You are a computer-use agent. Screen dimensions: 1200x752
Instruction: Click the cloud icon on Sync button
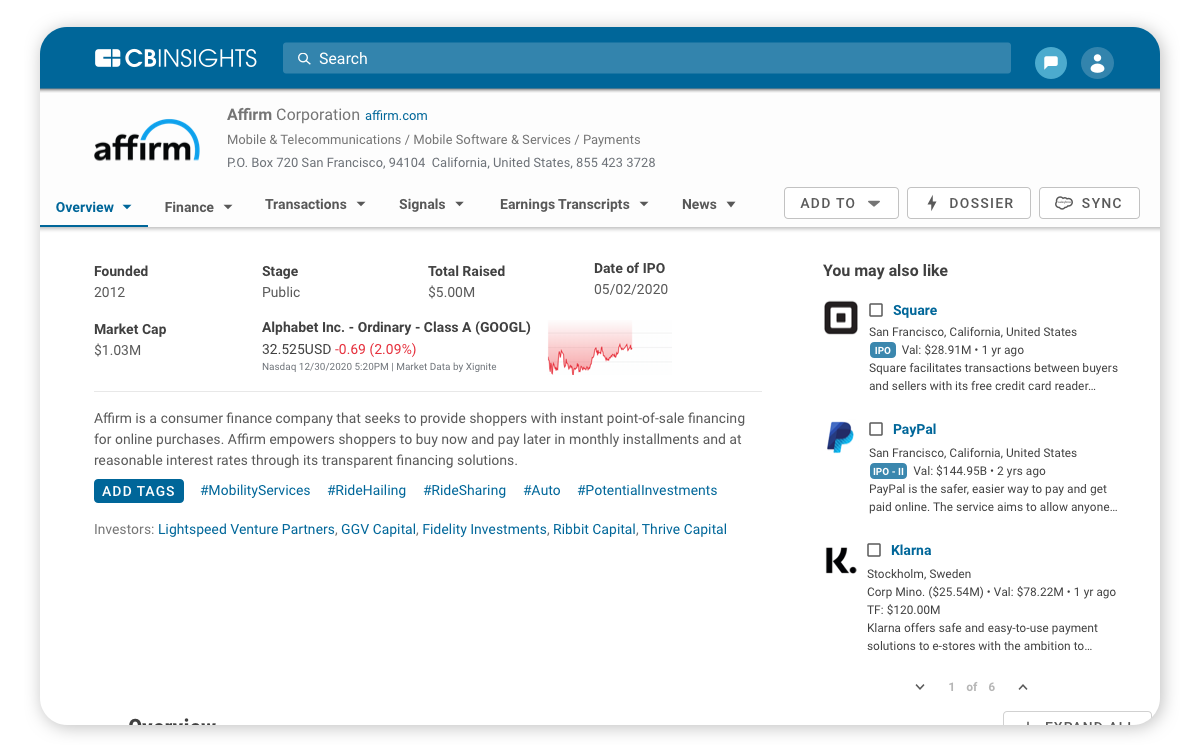pos(1064,203)
